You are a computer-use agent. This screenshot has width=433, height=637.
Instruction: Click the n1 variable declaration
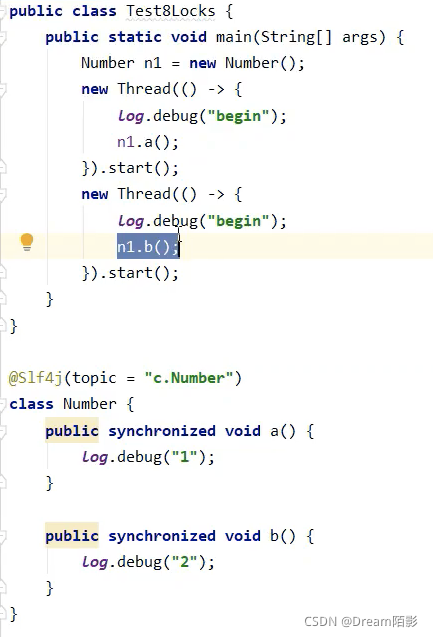click(153, 63)
